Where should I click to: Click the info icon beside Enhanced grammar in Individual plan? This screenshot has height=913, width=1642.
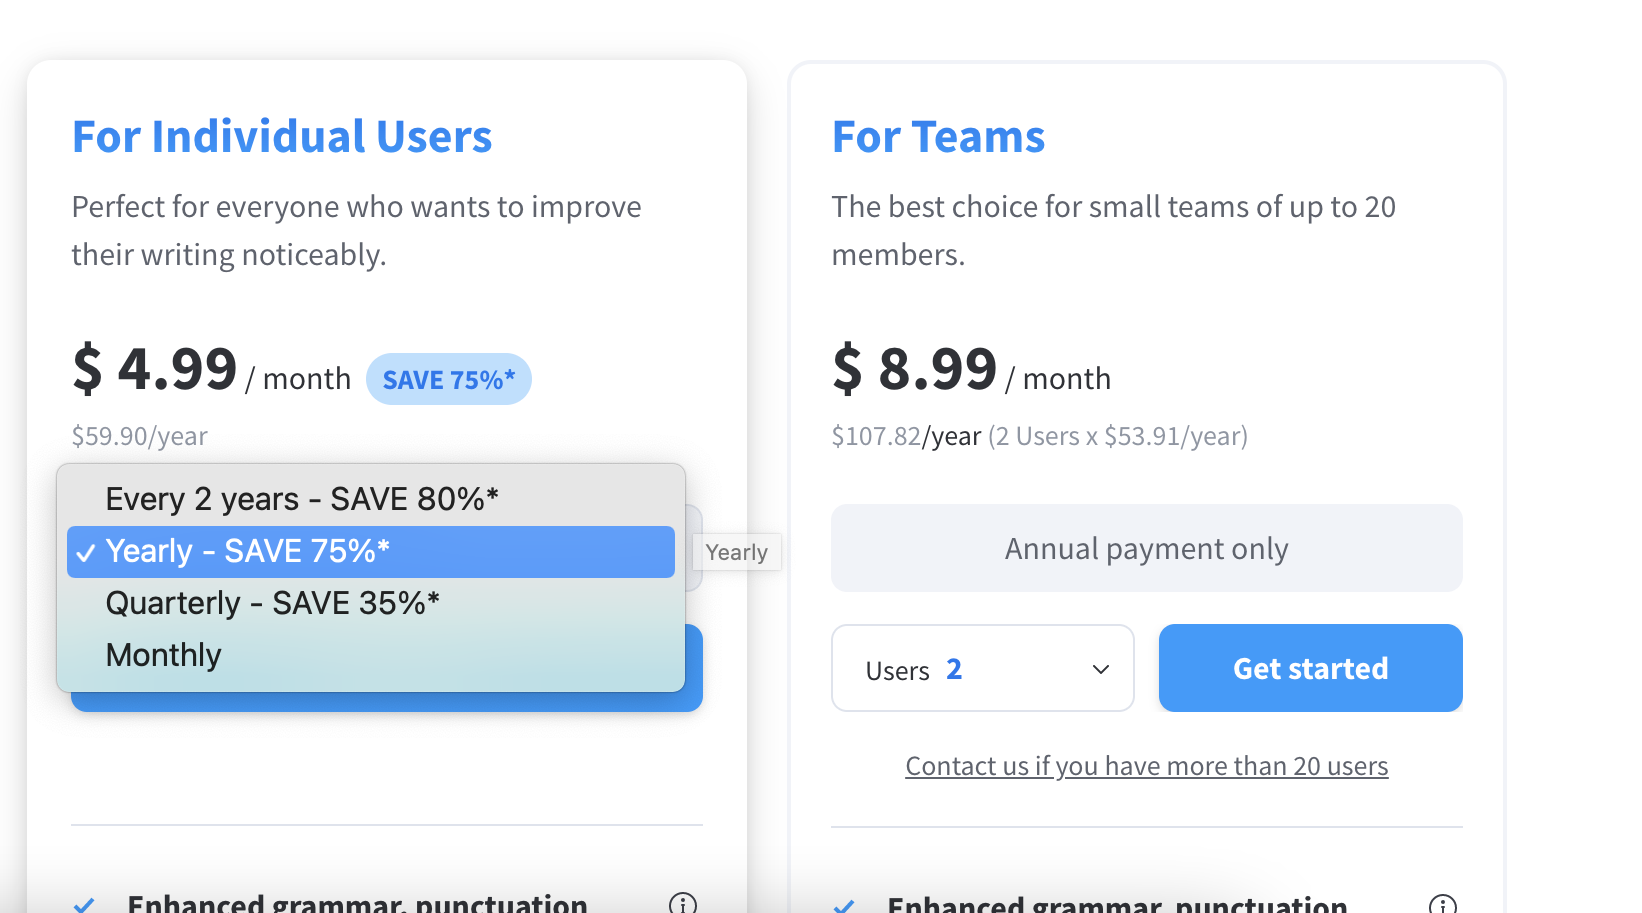tap(683, 903)
